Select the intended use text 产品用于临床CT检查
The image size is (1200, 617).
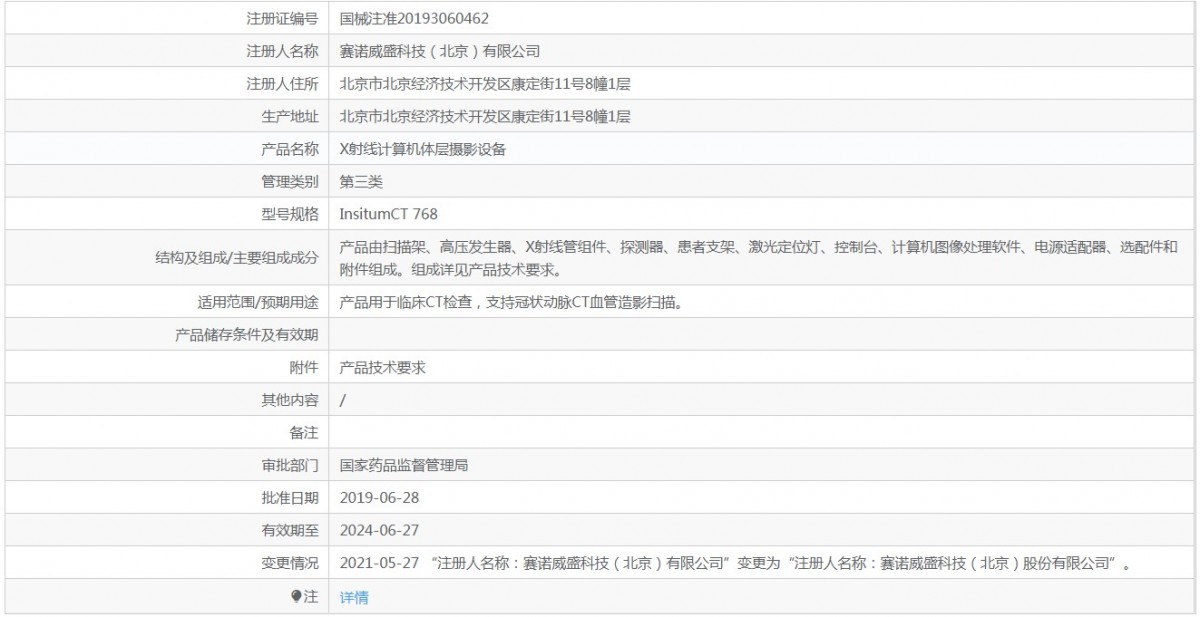click(511, 302)
